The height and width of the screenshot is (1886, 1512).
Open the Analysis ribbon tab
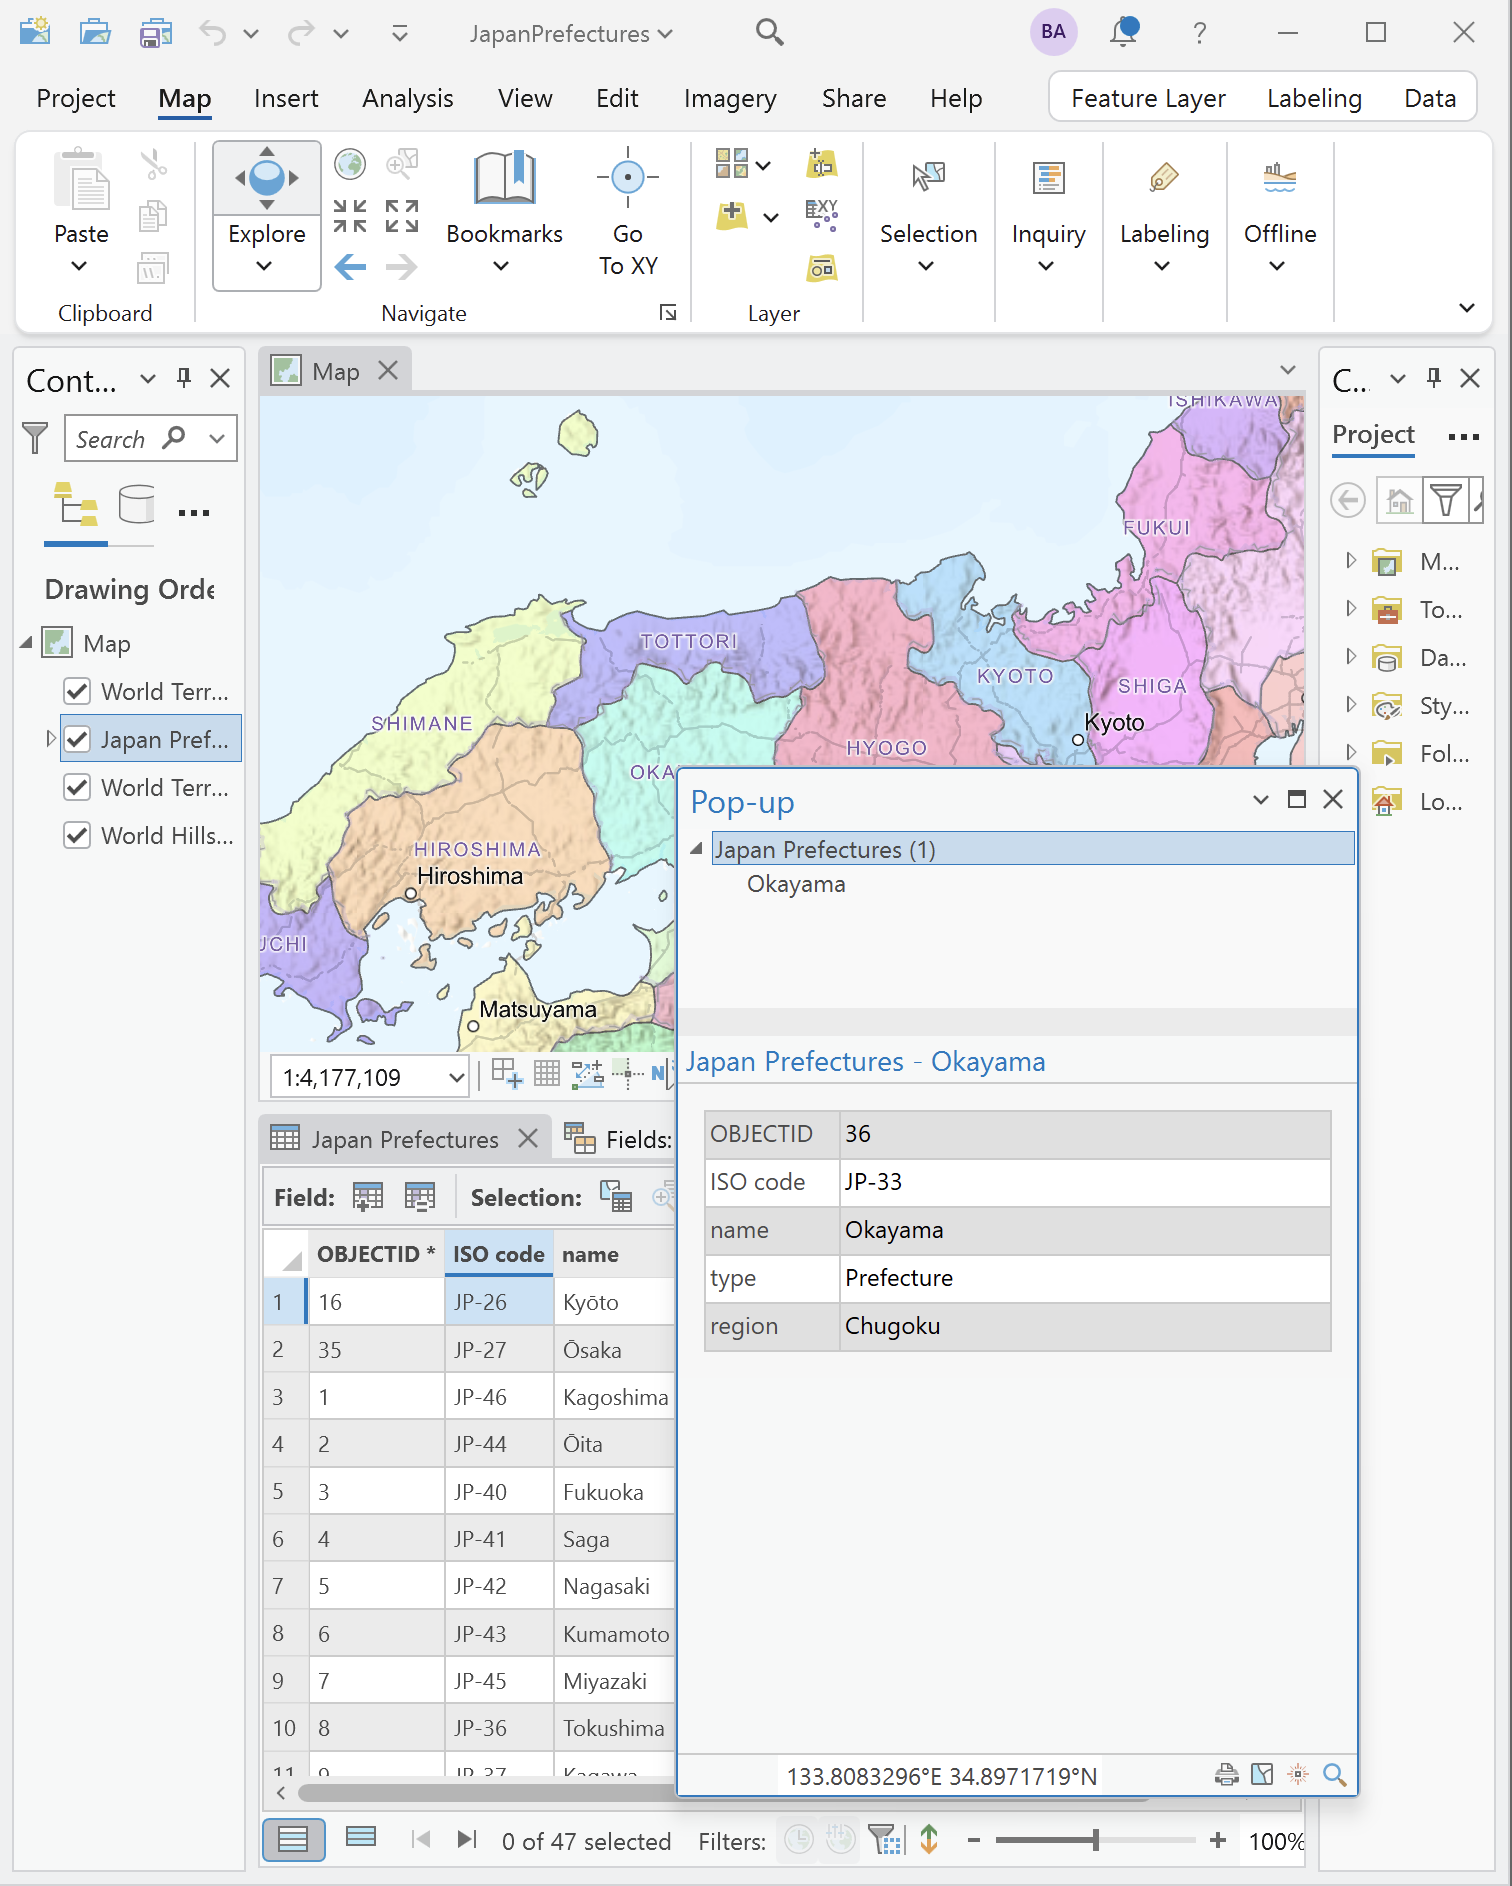(x=408, y=98)
